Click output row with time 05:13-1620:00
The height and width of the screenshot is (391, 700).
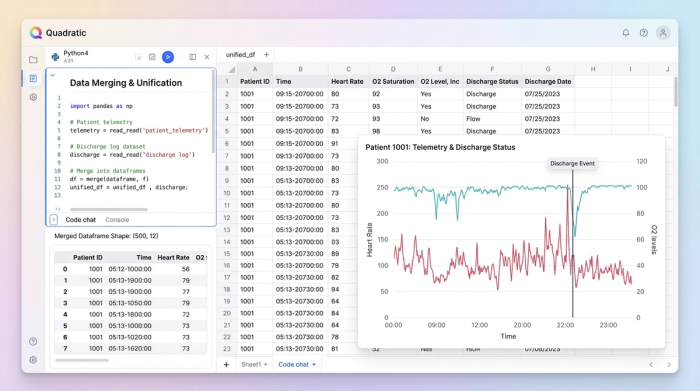(130, 349)
